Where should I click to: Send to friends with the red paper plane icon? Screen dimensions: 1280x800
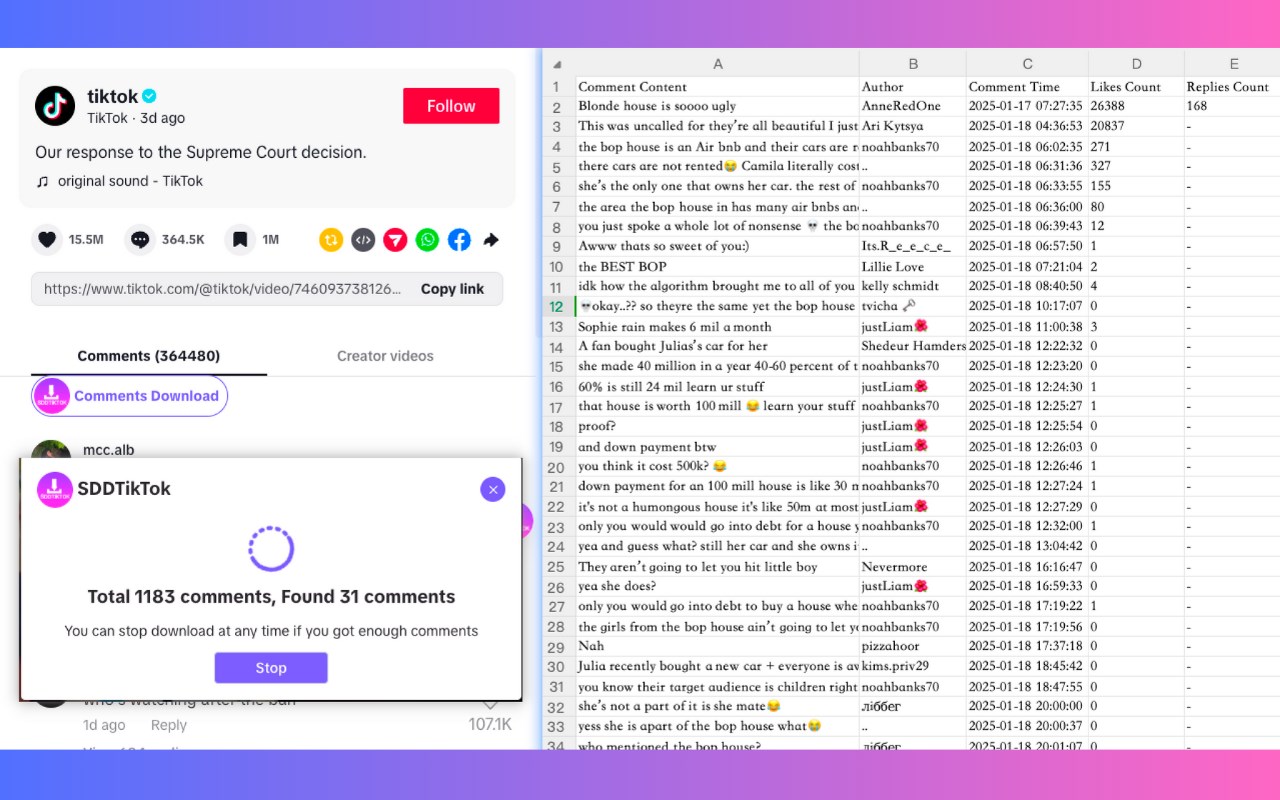(x=395, y=240)
